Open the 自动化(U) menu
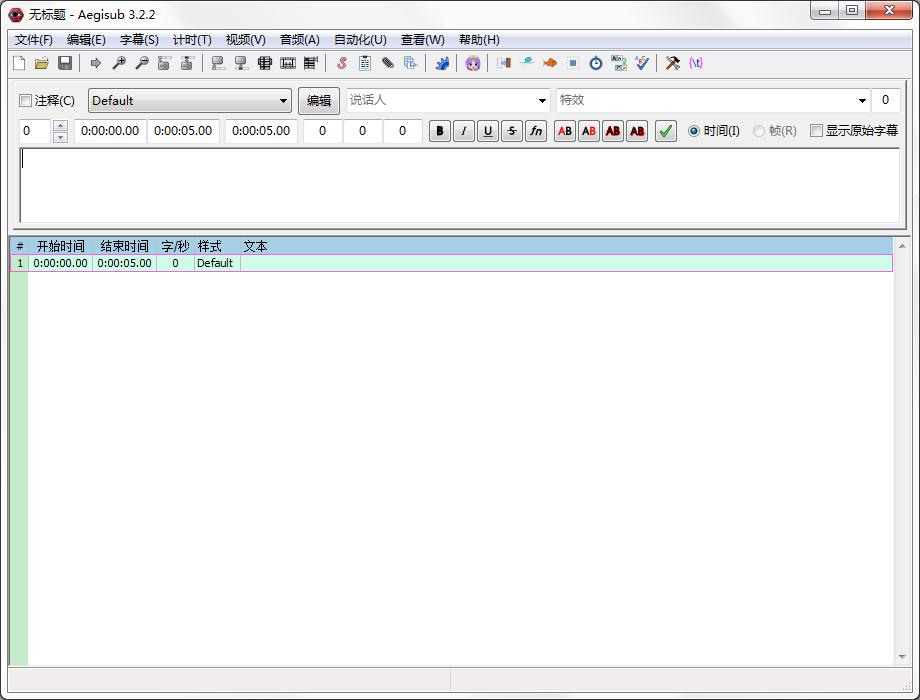Image resolution: width=920 pixels, height=700 pixels. click(360, 40)
